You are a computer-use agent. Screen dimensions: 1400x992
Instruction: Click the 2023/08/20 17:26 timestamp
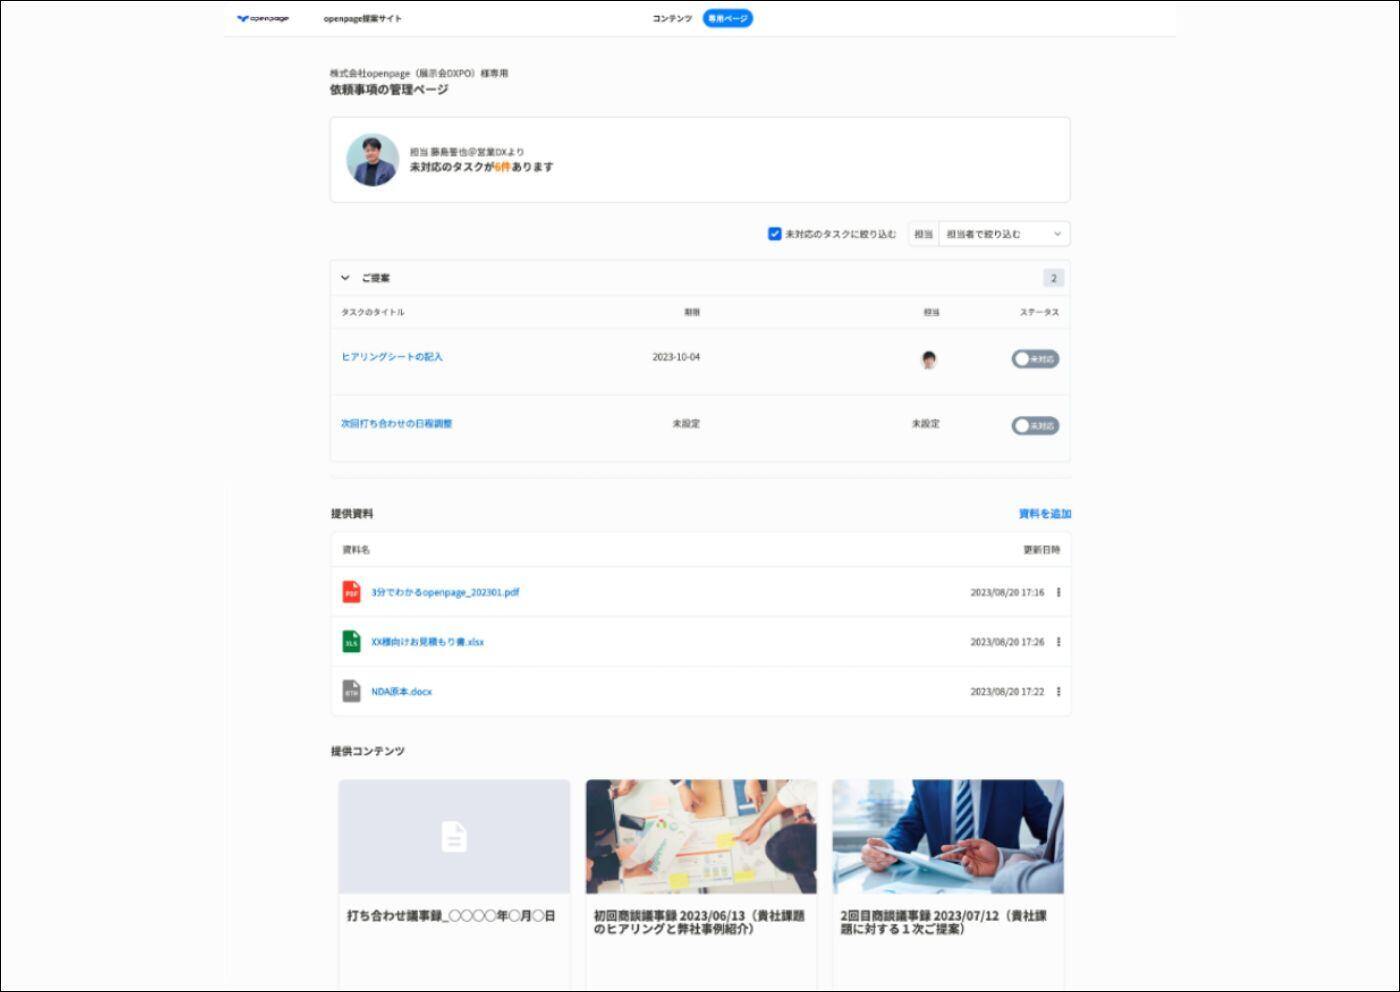pyautogui.click(x=1007, y=642)
